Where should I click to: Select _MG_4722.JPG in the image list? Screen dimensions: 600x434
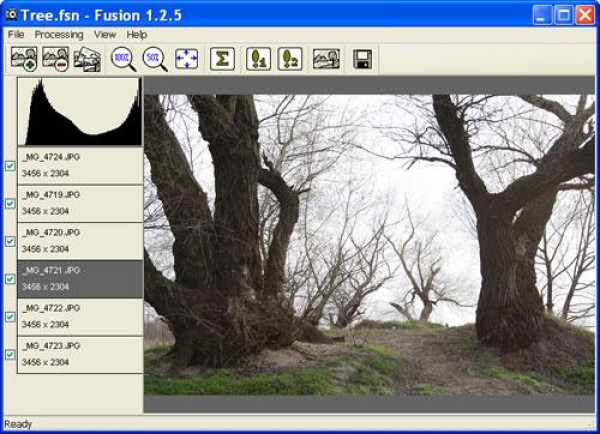80,317
